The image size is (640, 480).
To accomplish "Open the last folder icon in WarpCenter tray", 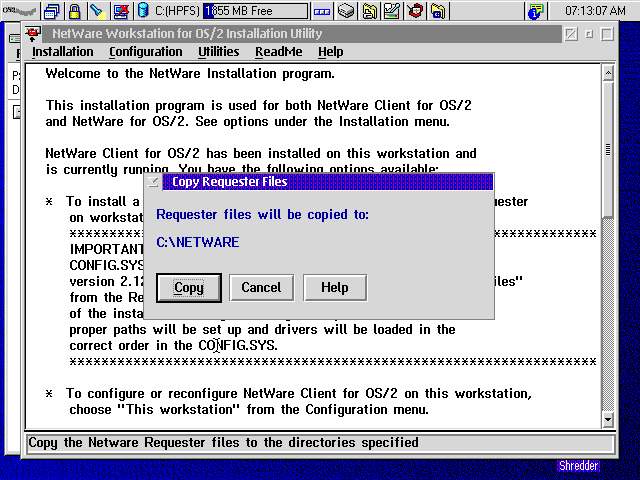I will [x=438, y=11].
